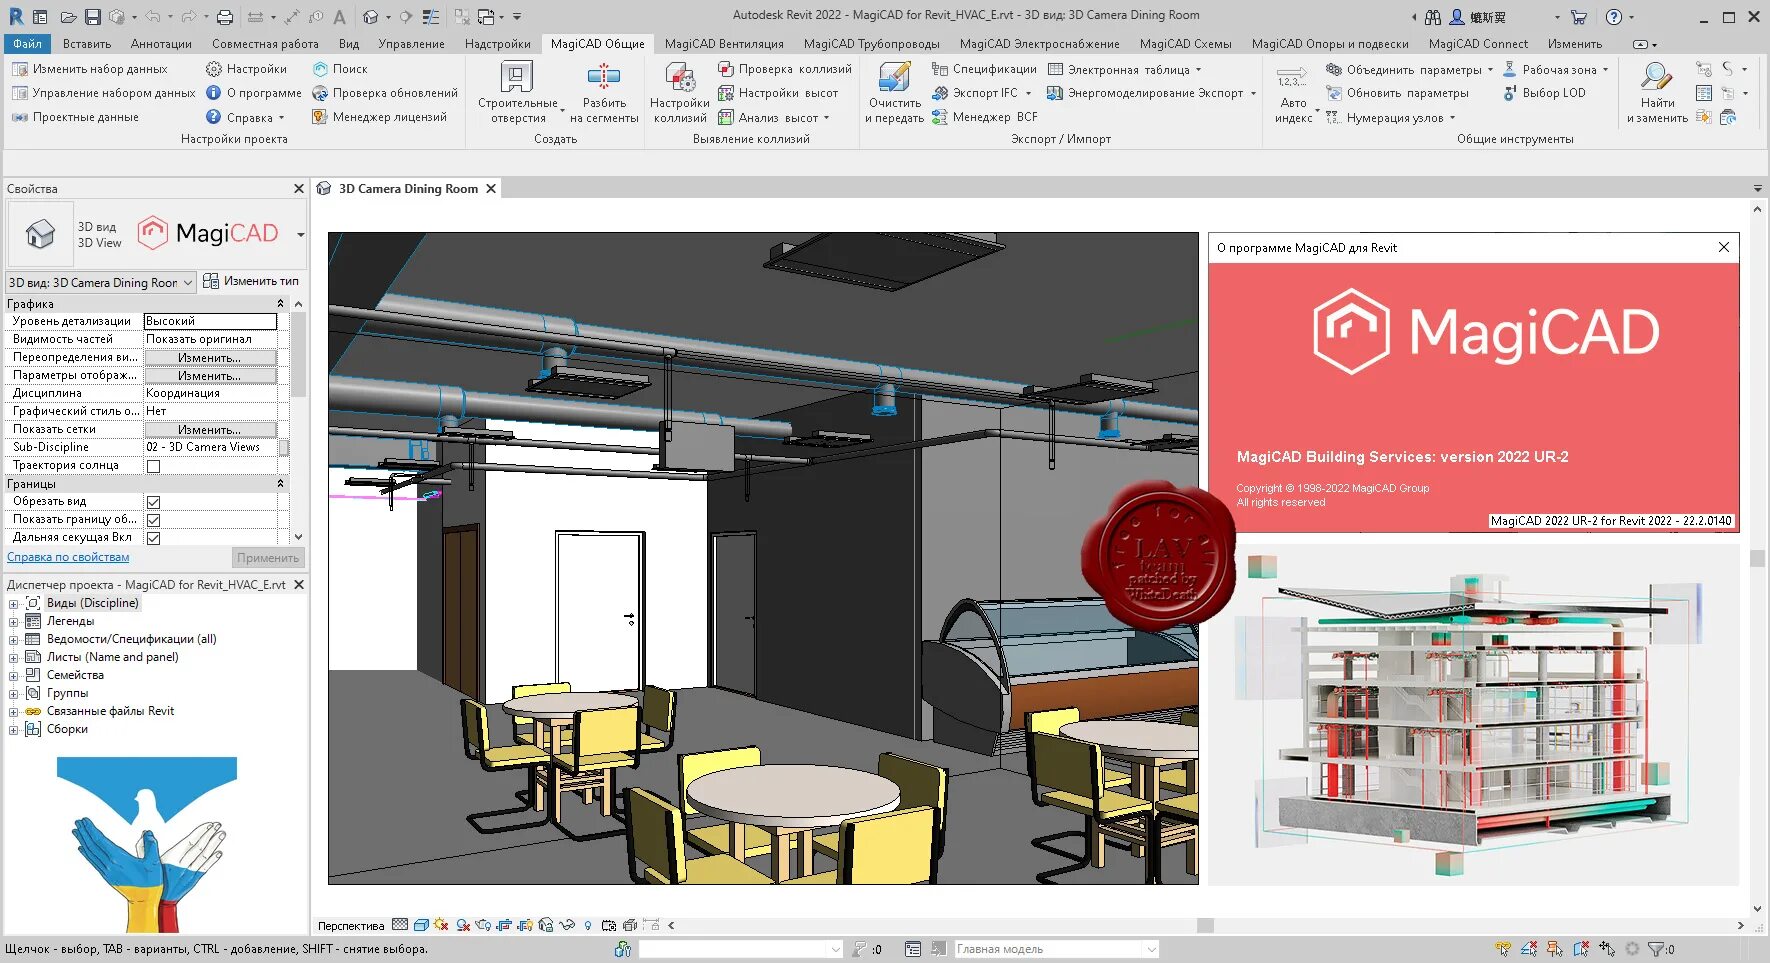Click the Авто индекс tool

[1294, 93]
